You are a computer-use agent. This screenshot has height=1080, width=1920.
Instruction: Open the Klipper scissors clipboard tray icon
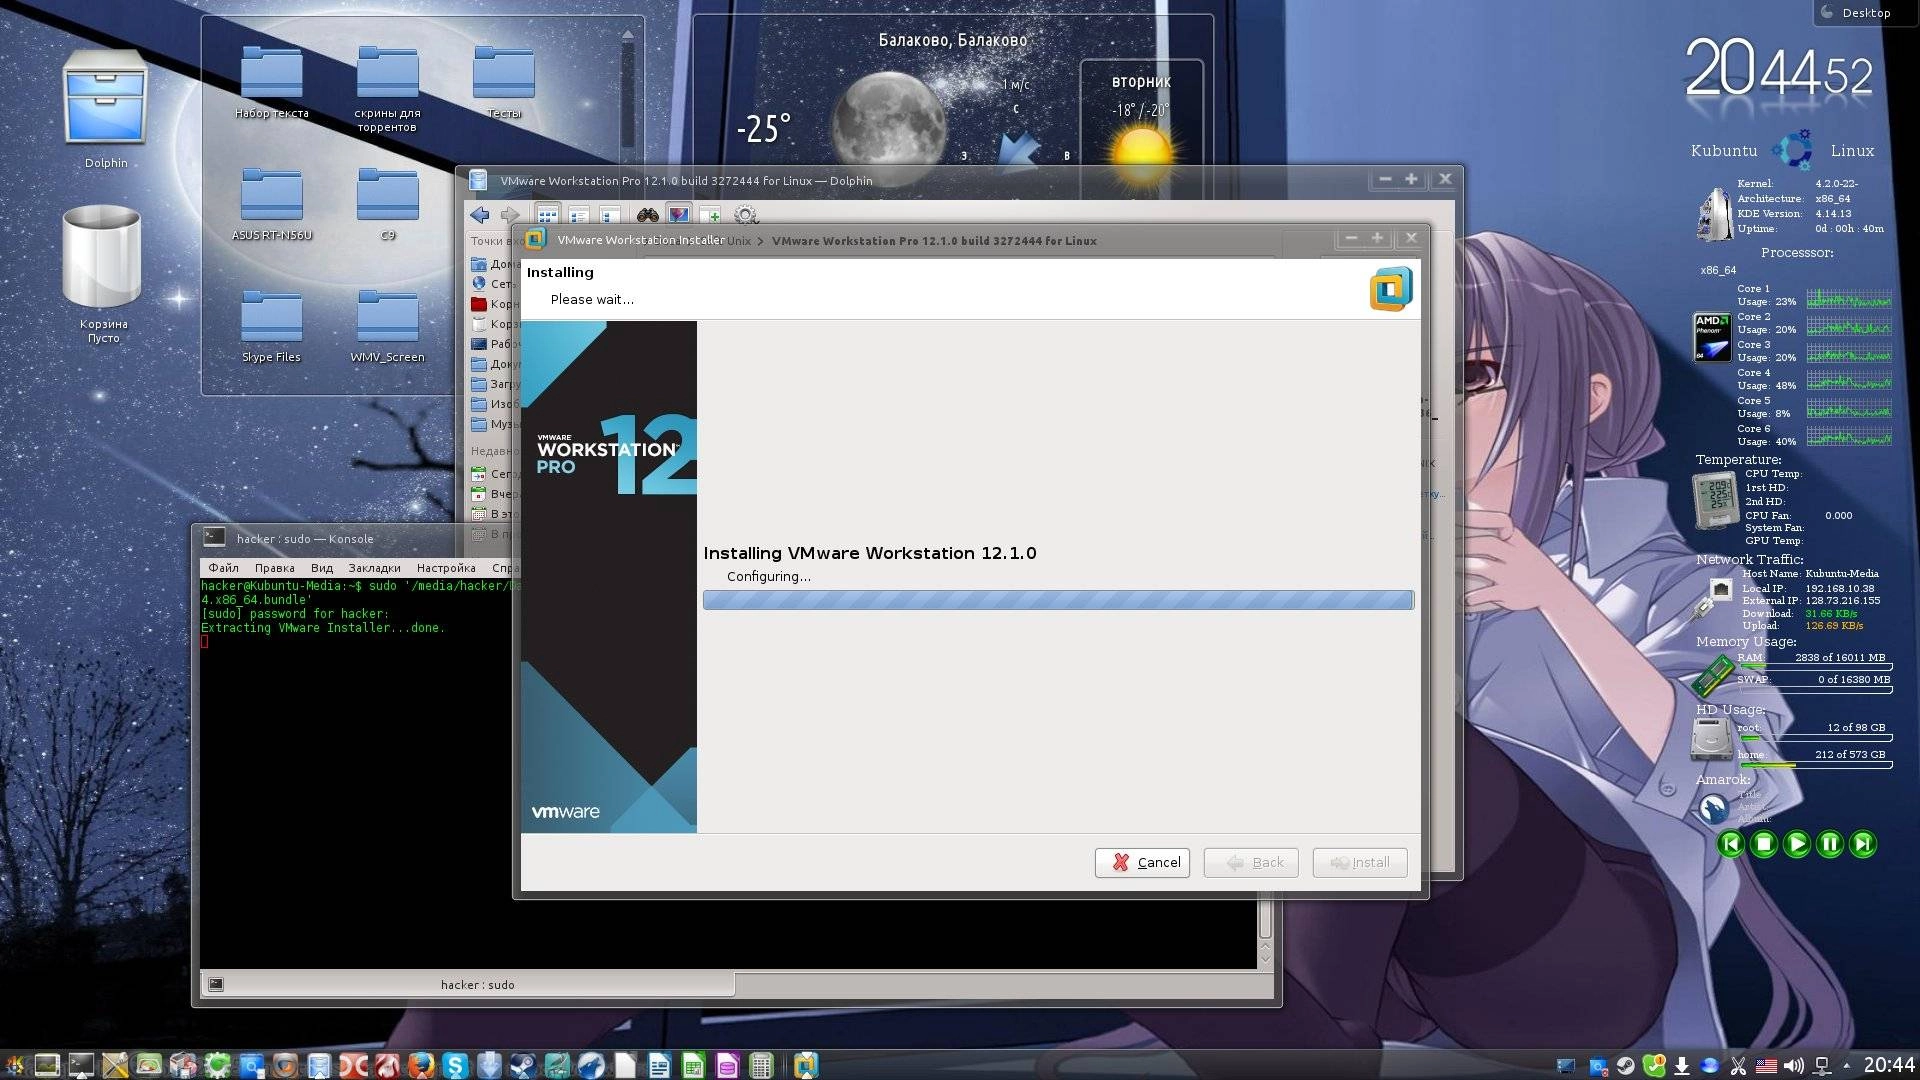[1738, 1066]
